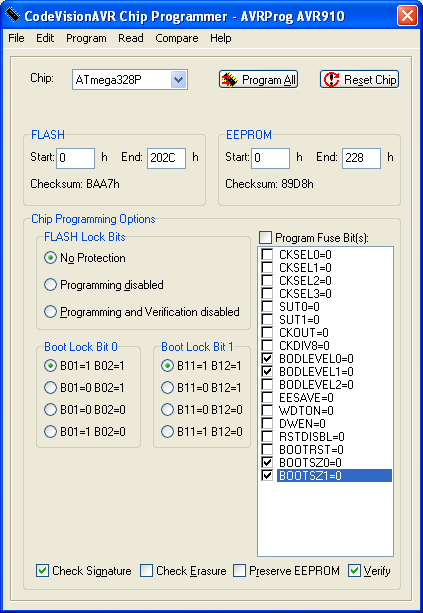Uncheck the BODLEVEL1=0 fuse checkbox
Screen dimensions: 423x613
tap(267, 371)
